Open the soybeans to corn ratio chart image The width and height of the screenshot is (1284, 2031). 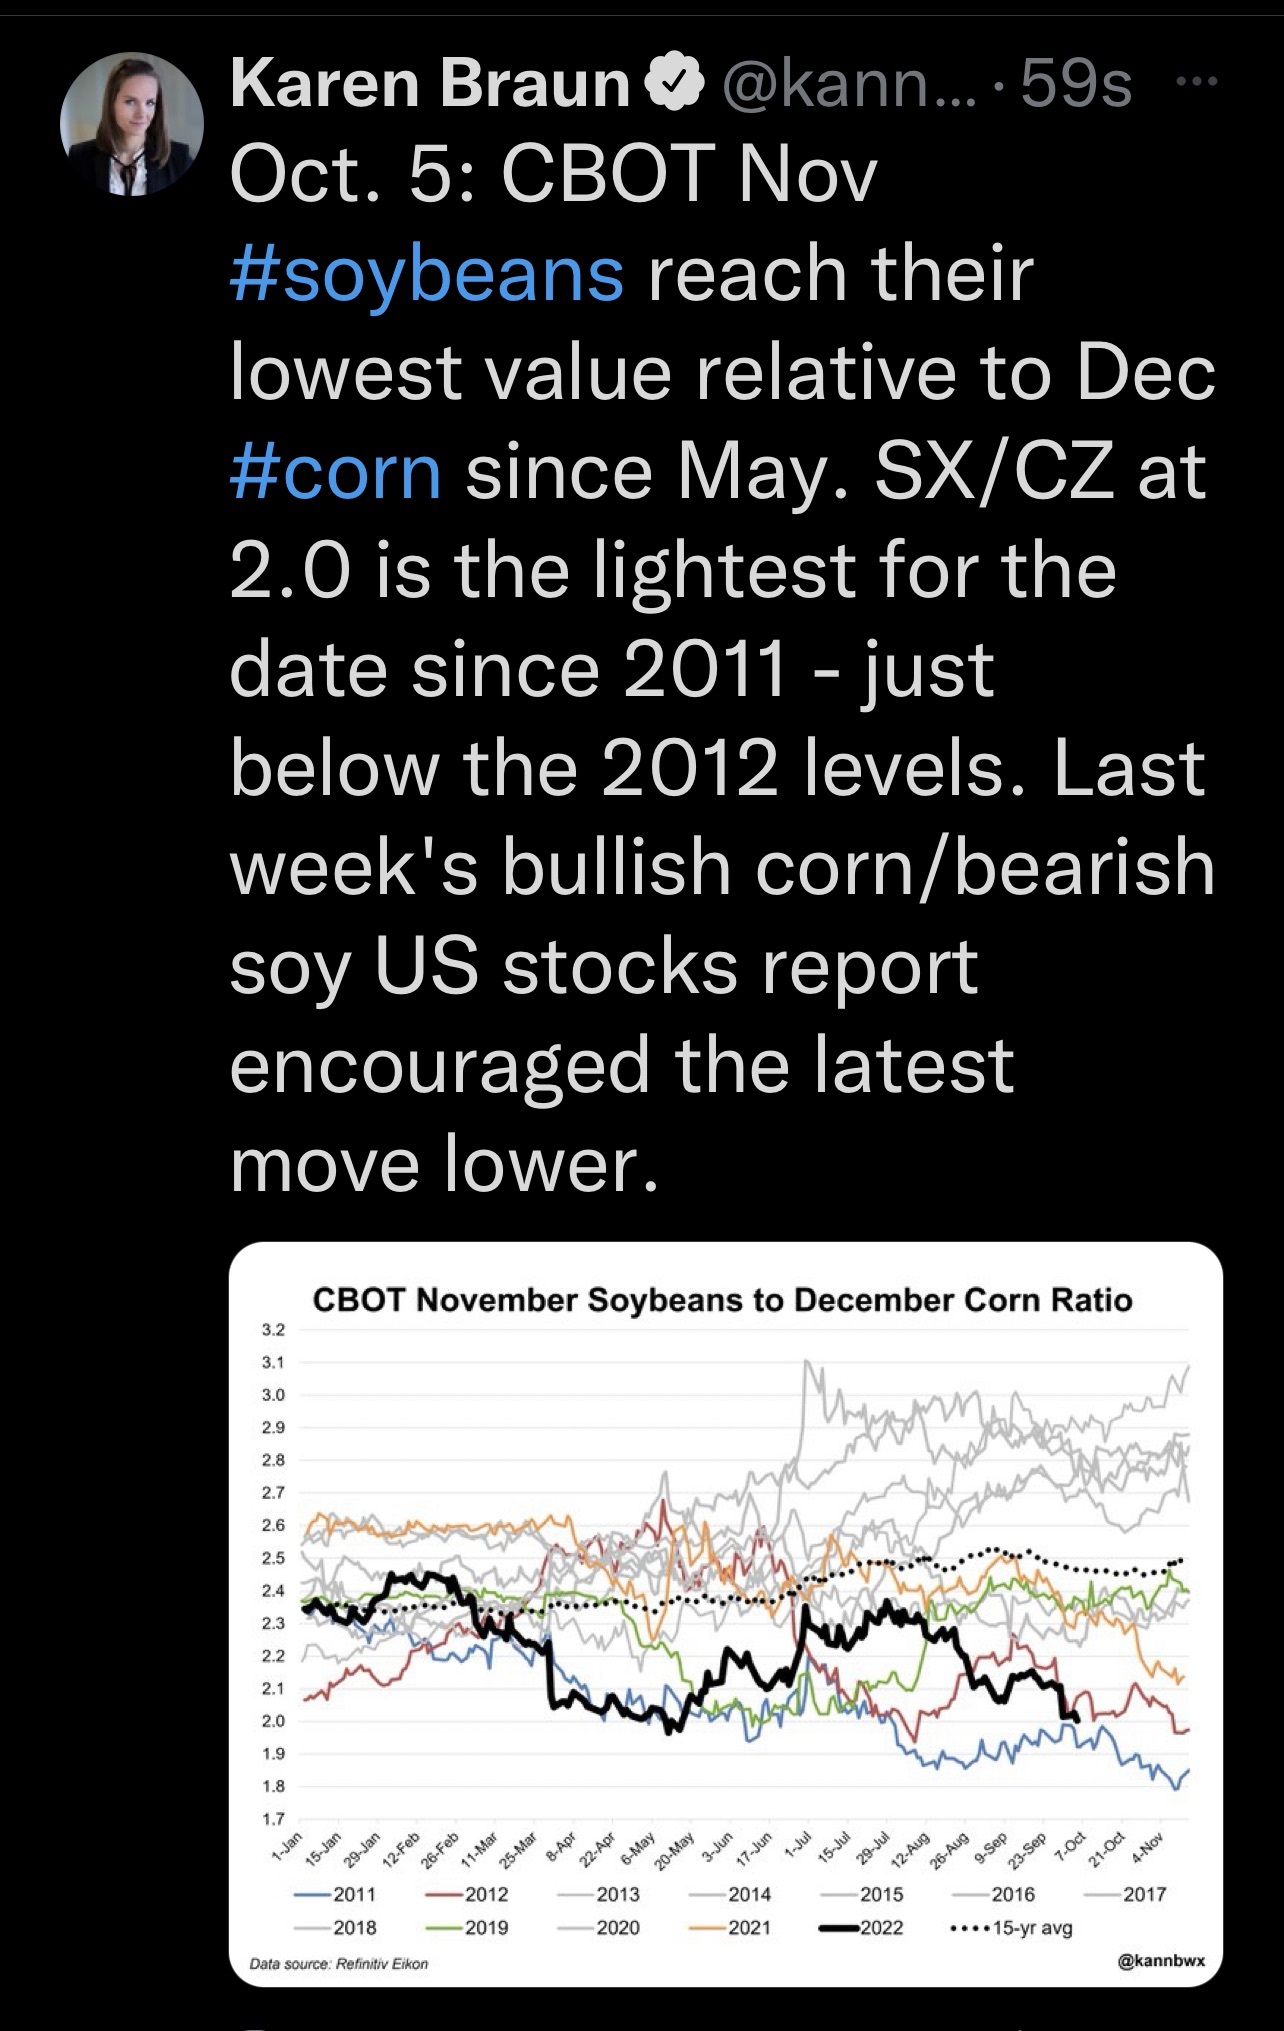(726, 1624)
